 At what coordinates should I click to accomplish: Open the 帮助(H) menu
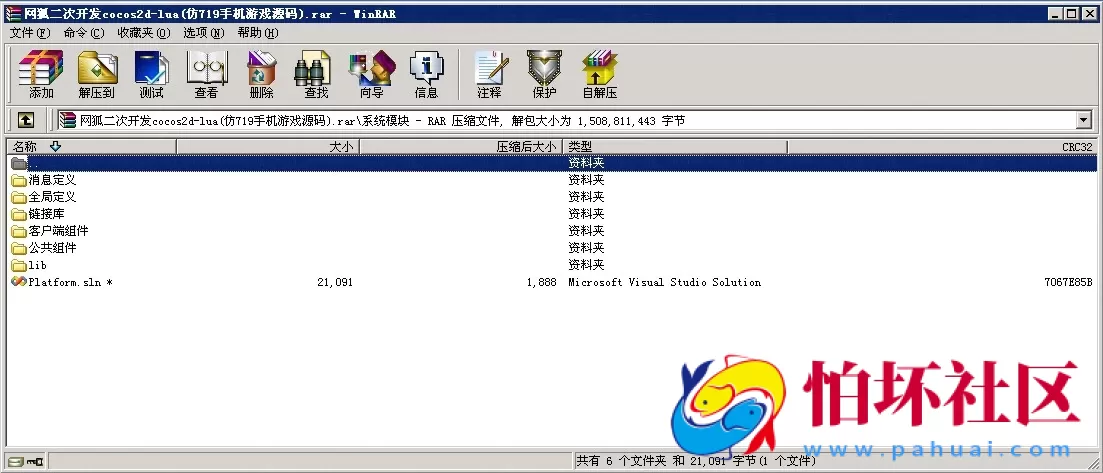click(257, 32)
